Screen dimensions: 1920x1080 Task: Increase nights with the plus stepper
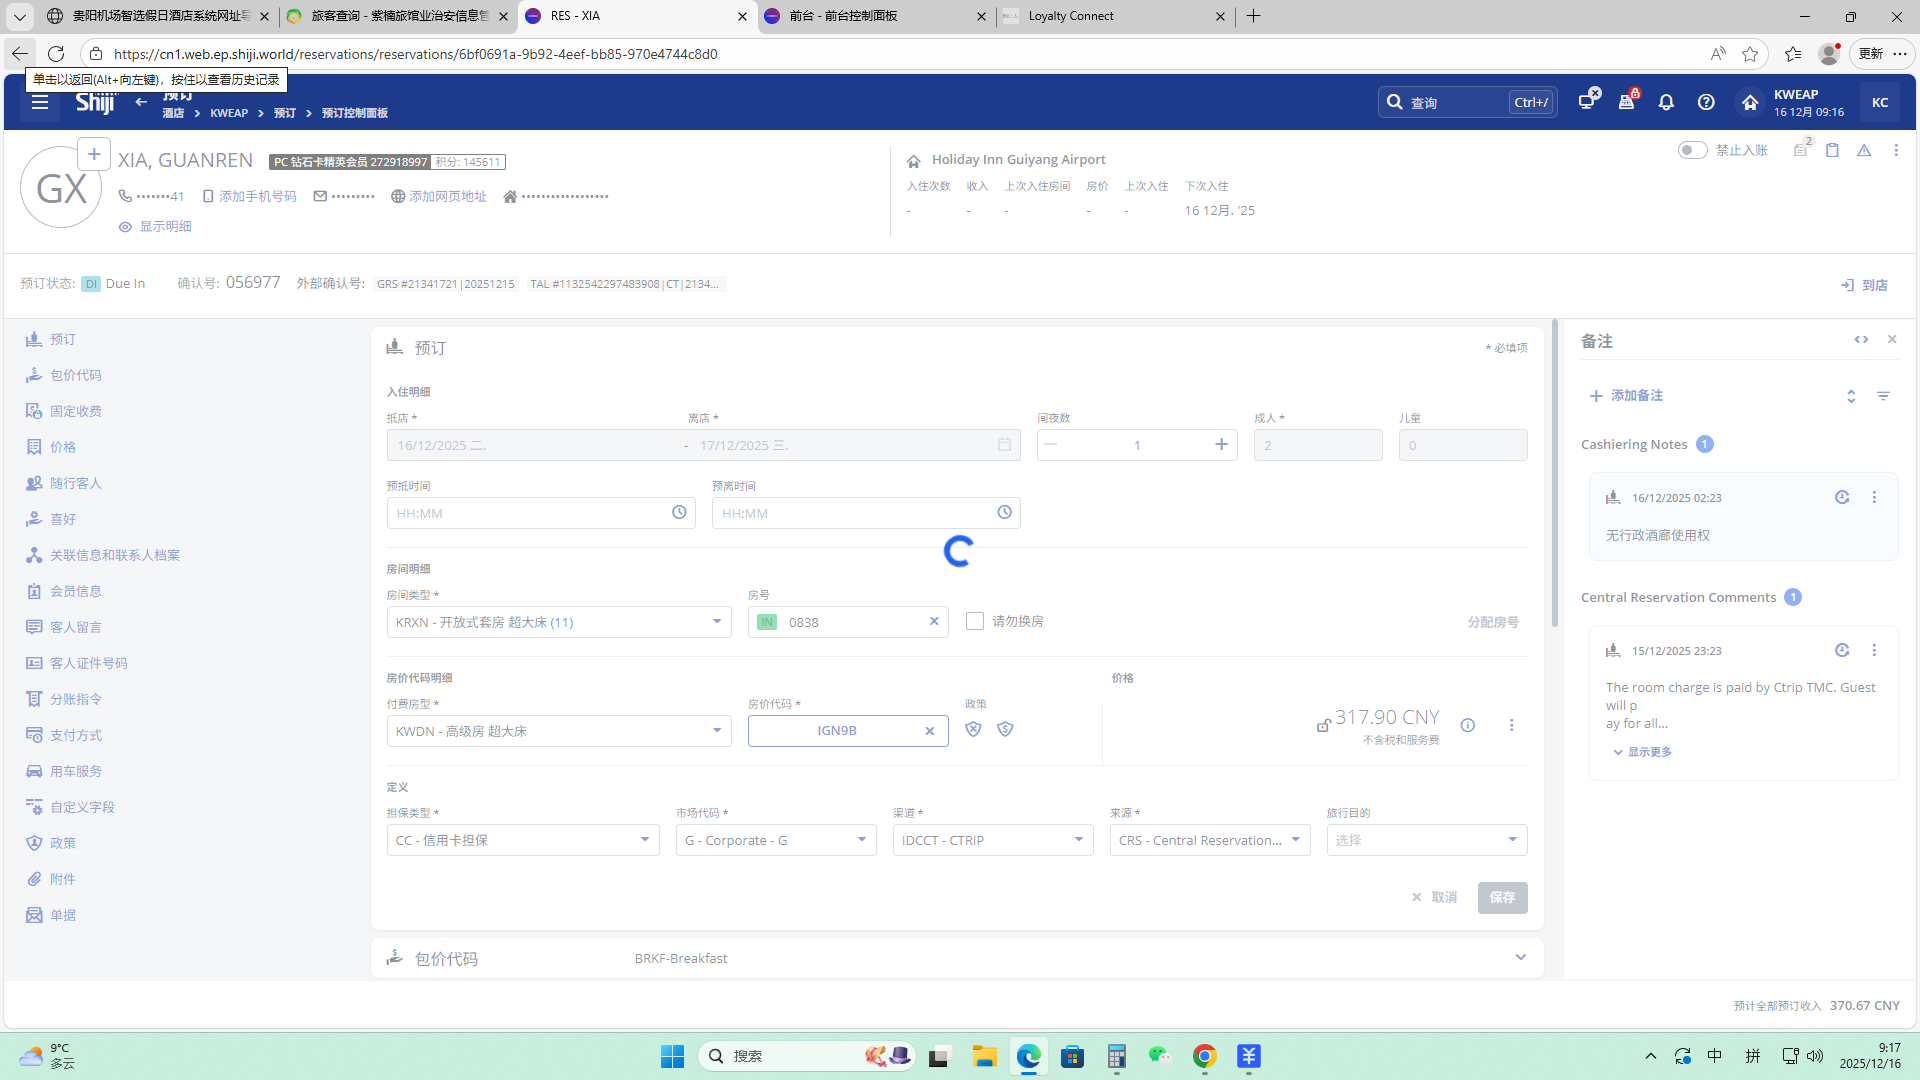[x=1221, y=445]
